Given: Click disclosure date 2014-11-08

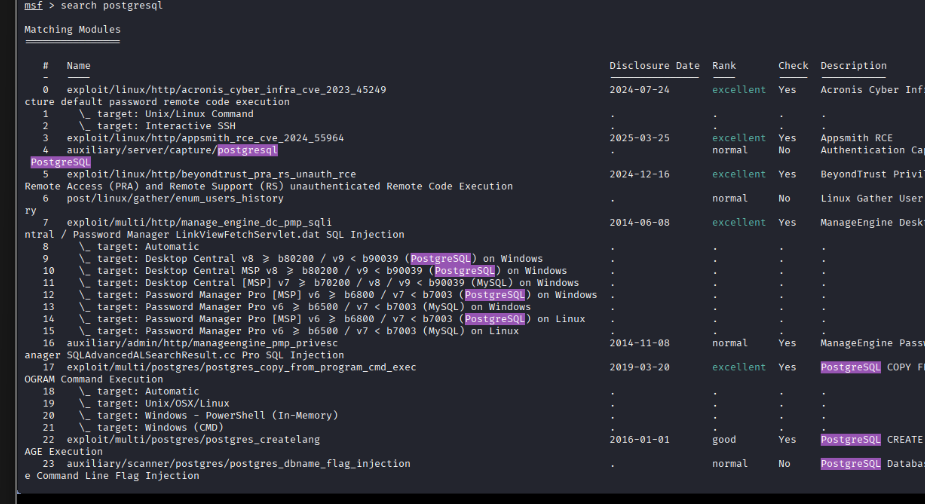Looking at the screenshot, I should 639,343.
